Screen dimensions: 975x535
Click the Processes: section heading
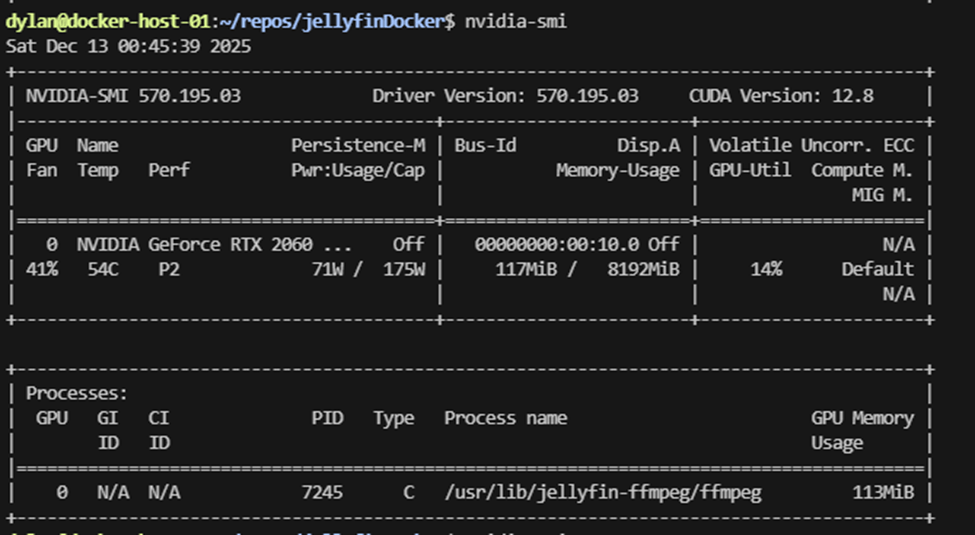77,393
